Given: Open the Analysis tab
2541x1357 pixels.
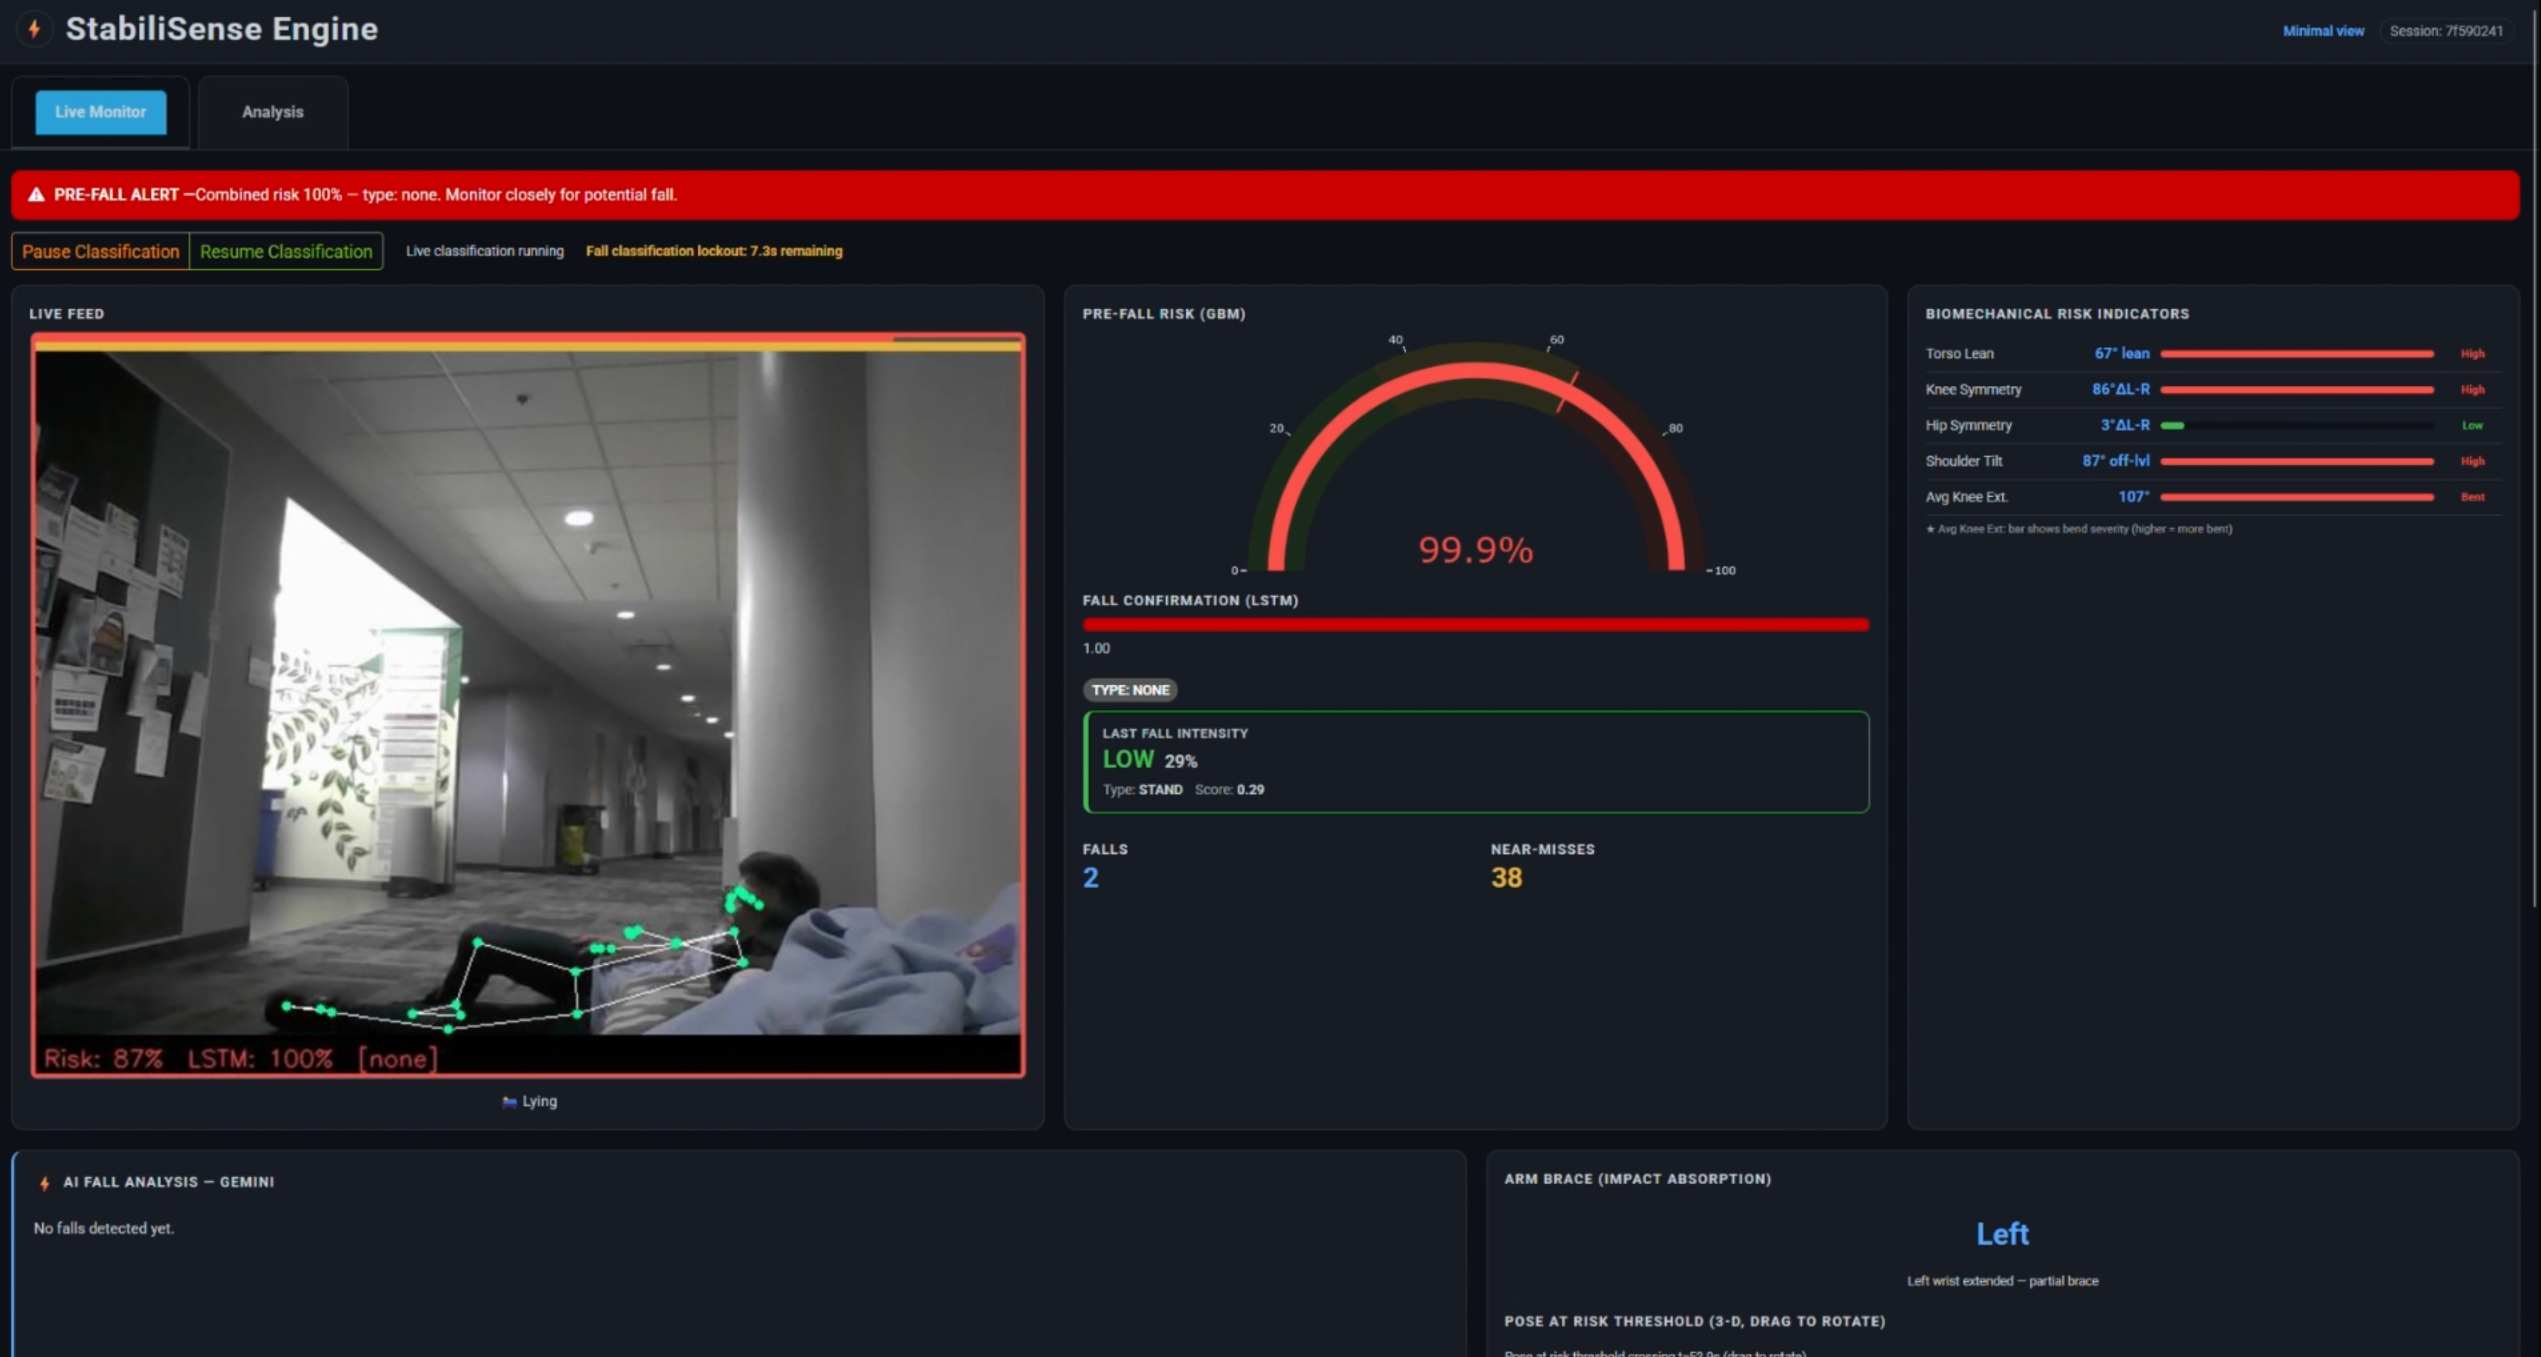Looking at the screenshot, I should [272, 112].
